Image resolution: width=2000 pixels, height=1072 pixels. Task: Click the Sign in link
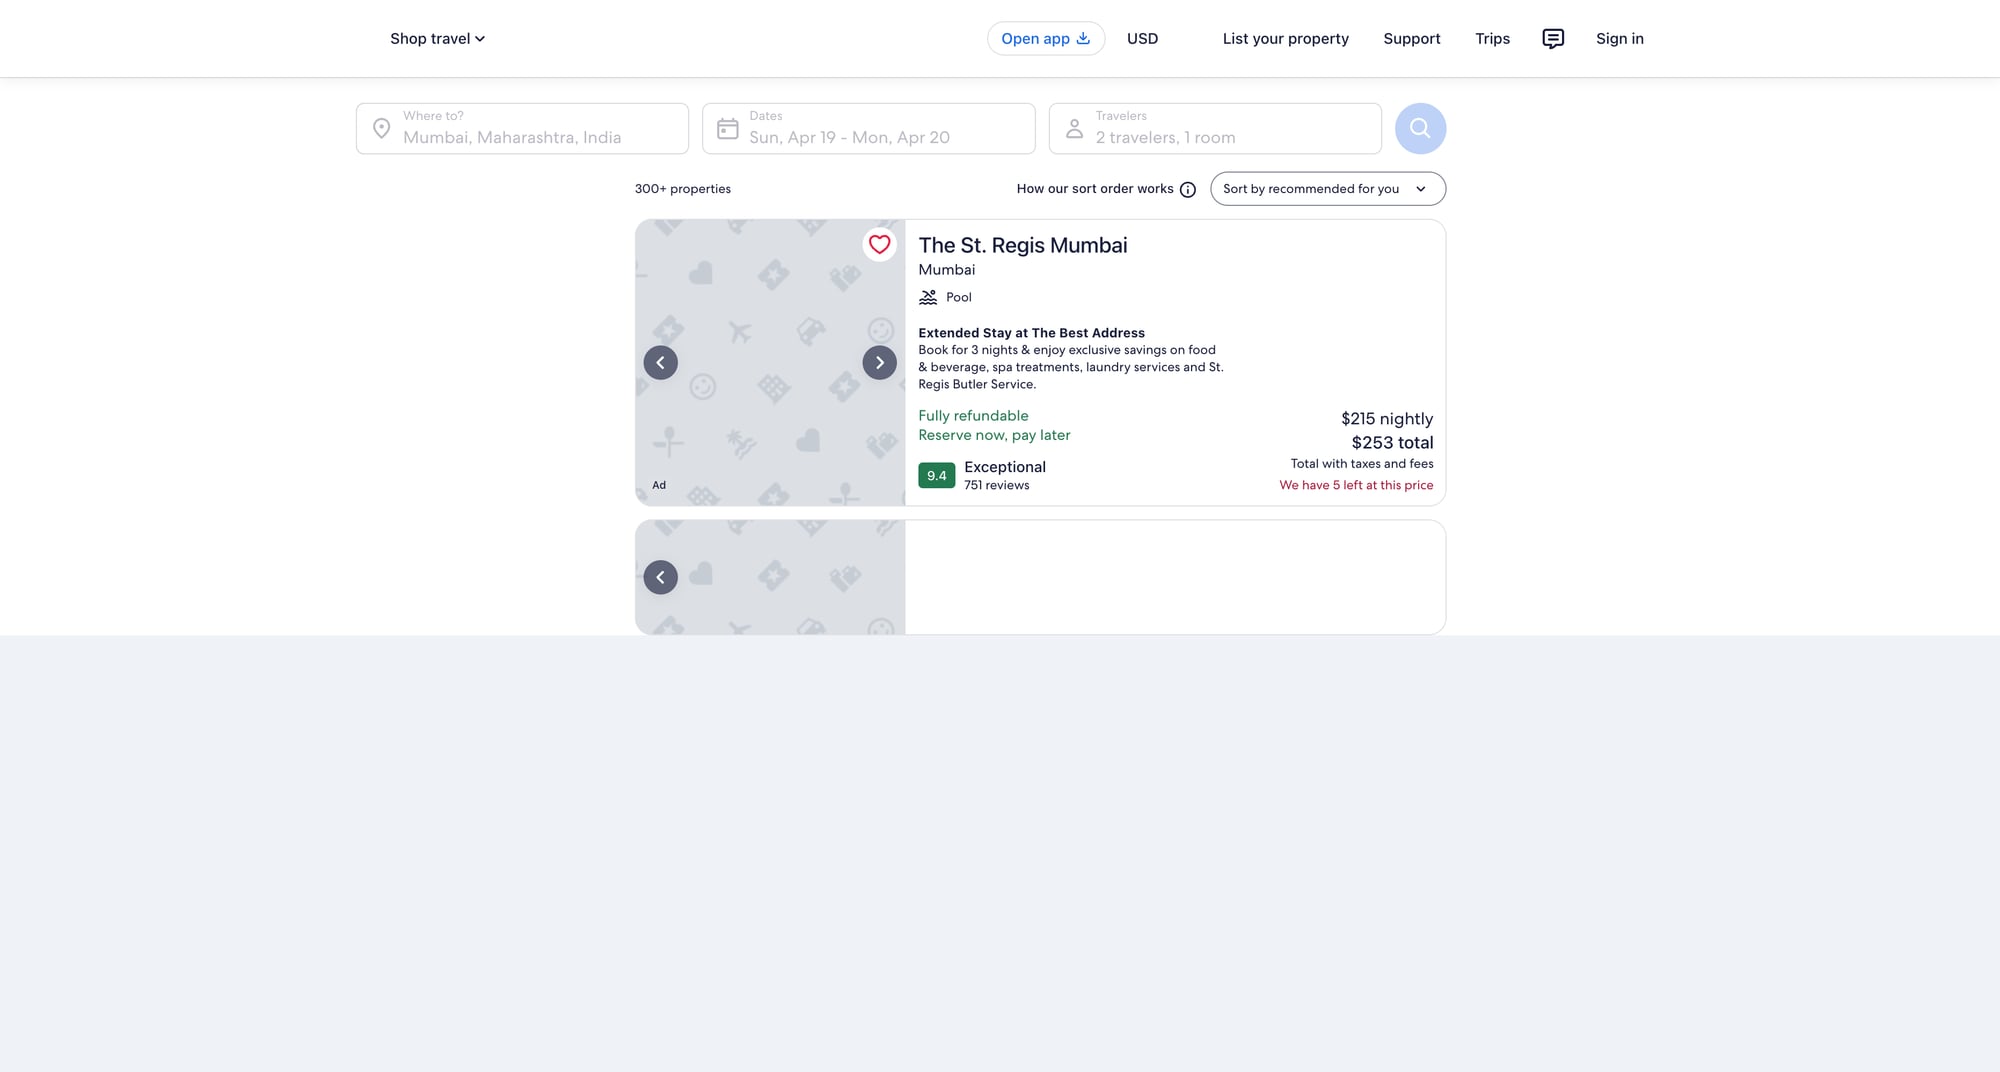[x=1620, y=38]
